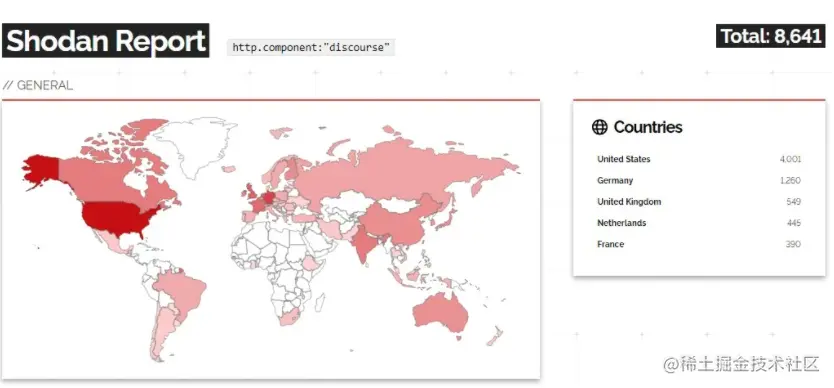This screenshot has height=388, width=834.
Task: Select United States in the Countries list
Action: pyautogui.click(x=623, y=159)
